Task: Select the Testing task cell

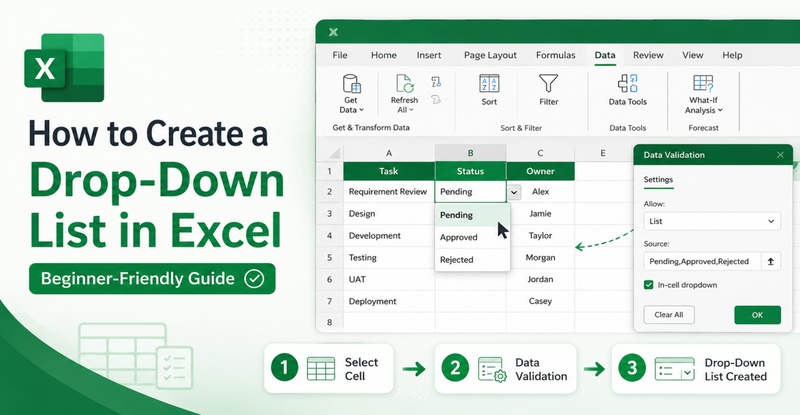Action: (x=389, y=258)
